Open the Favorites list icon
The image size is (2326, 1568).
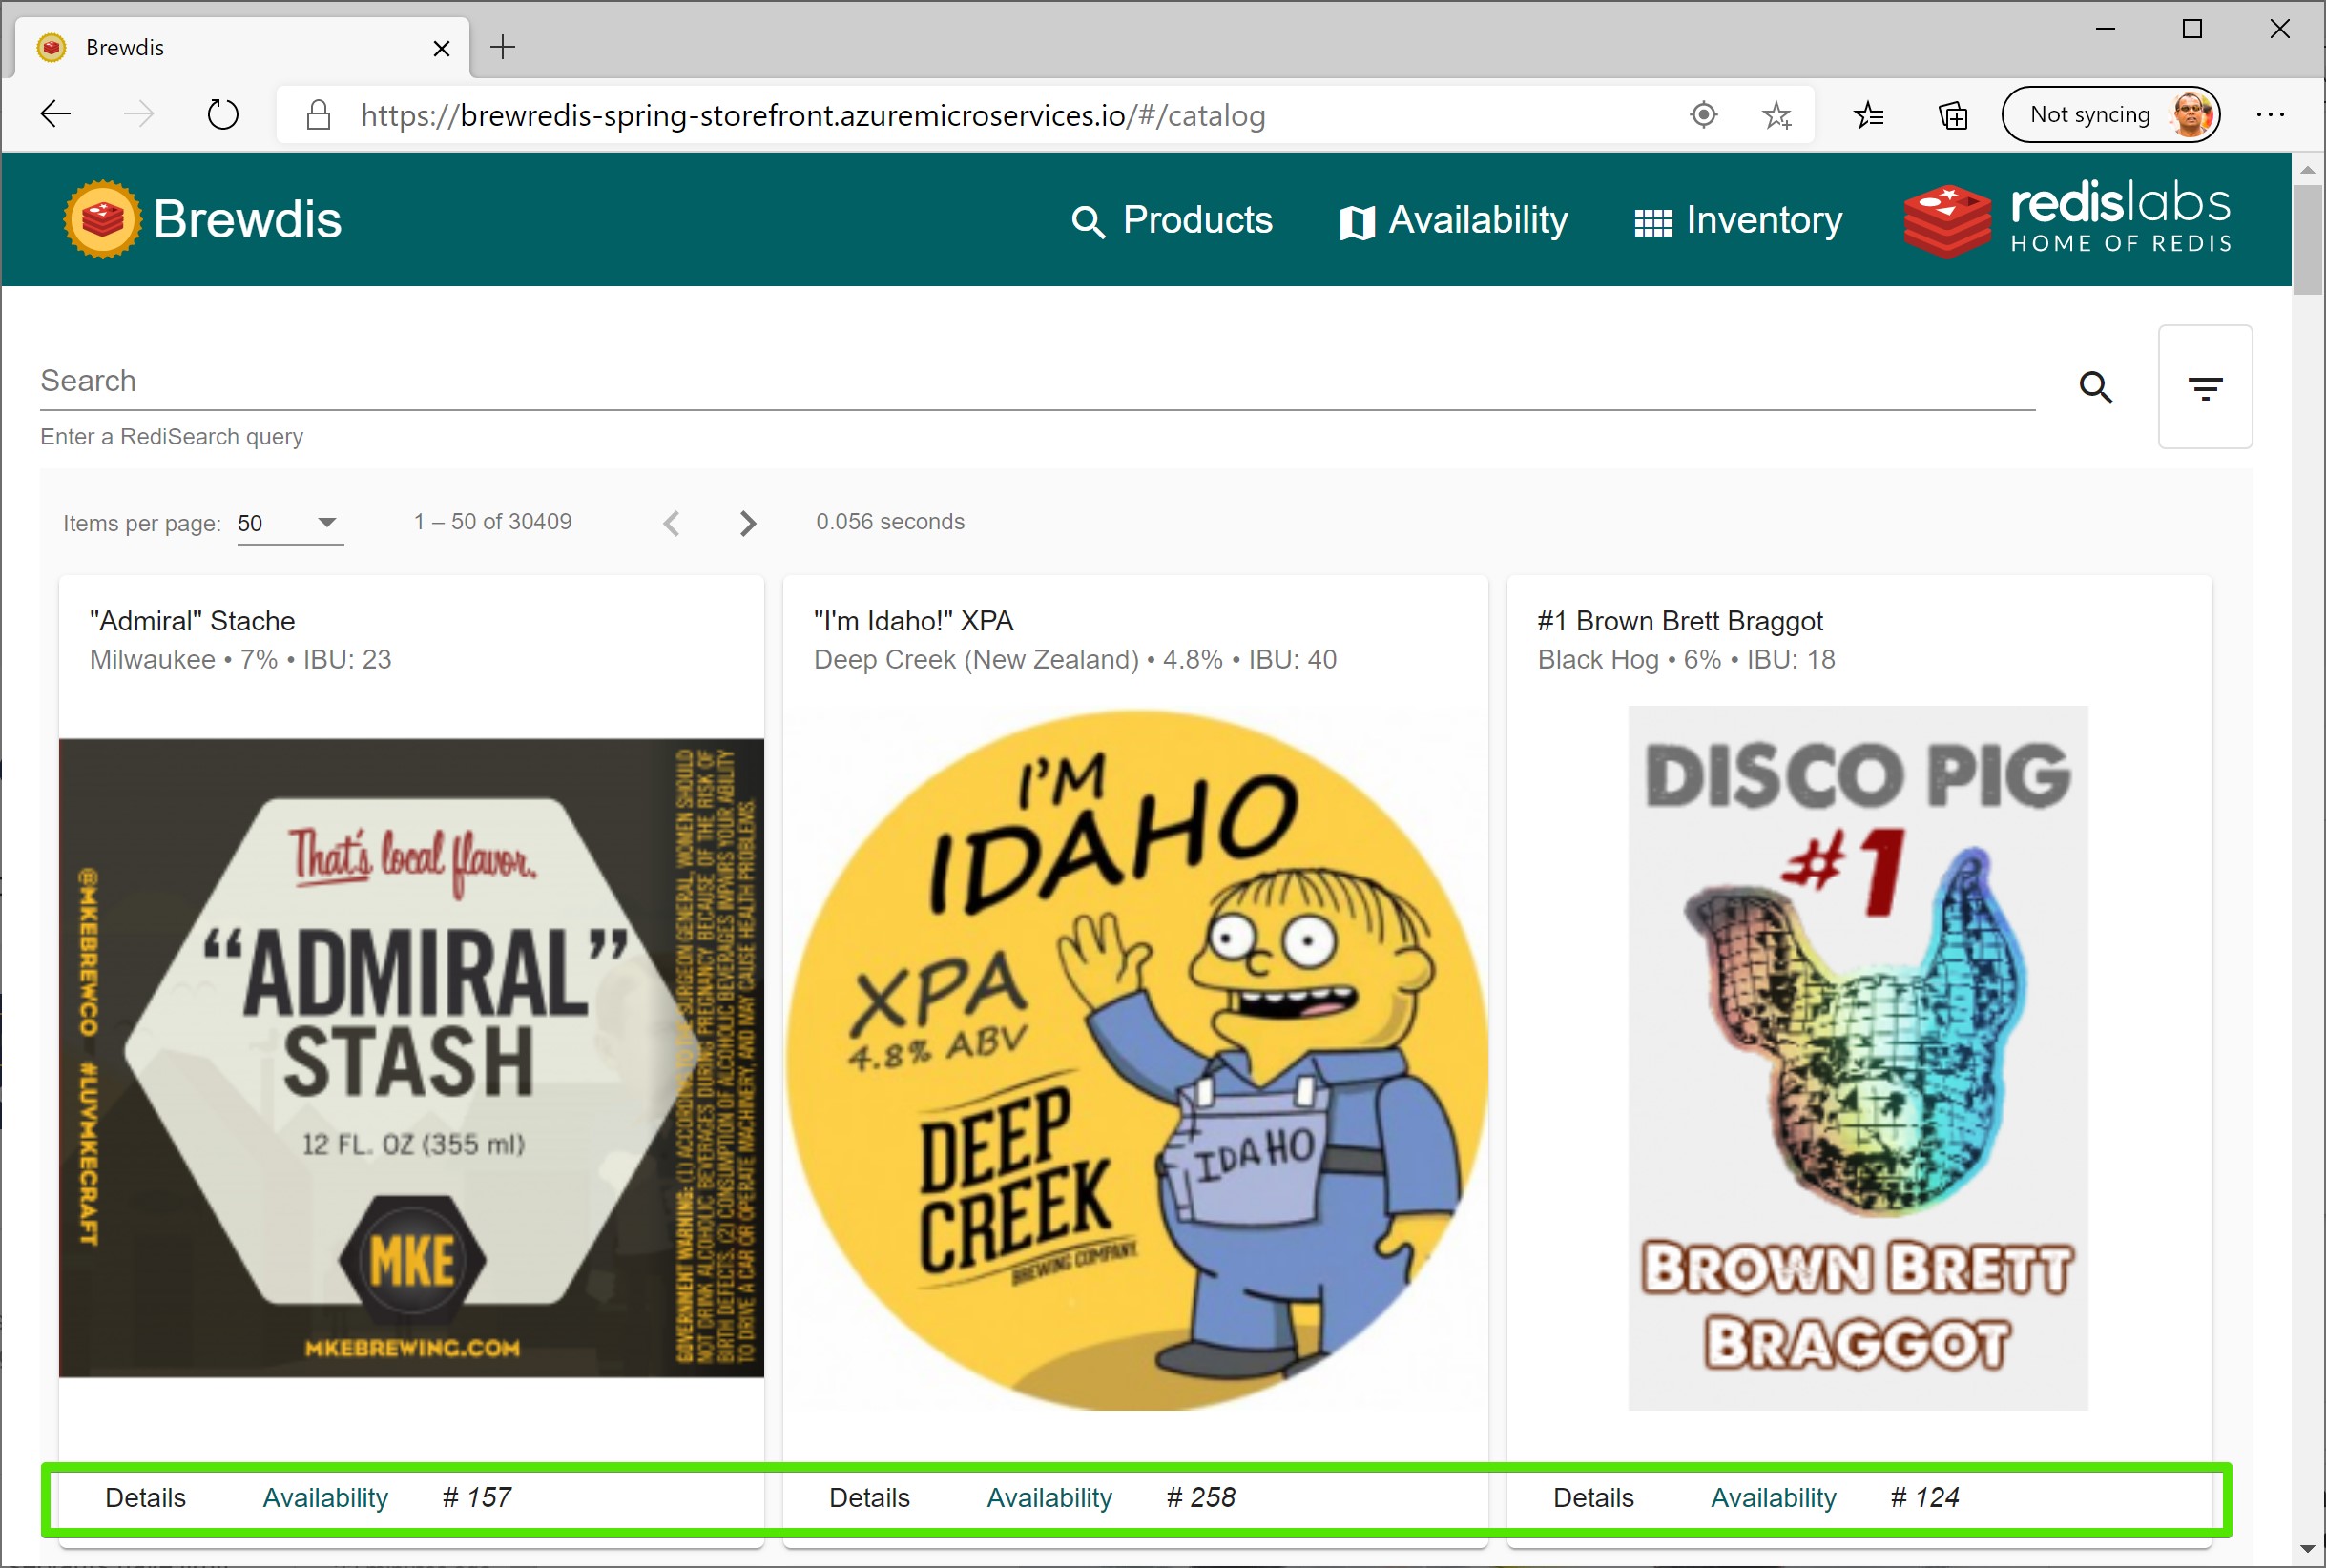[1868, 116]
